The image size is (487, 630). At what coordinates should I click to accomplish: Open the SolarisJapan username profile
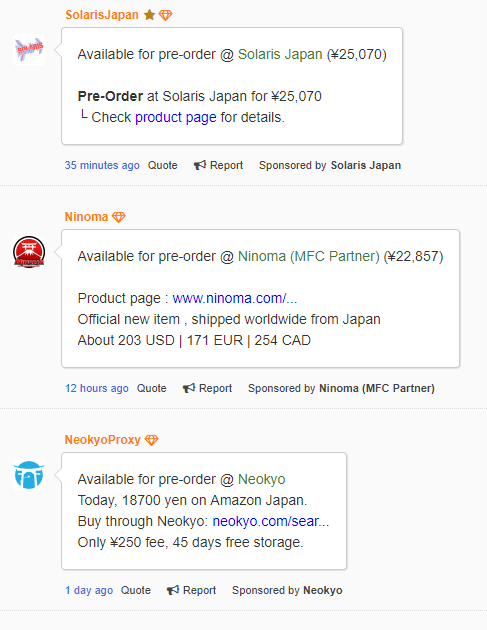click(x=102, y=15)
